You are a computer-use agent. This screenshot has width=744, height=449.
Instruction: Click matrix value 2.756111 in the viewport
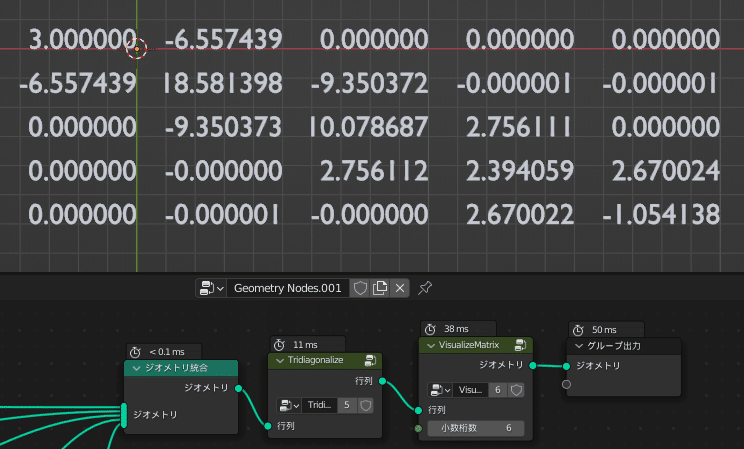click(x=519, y=127)
